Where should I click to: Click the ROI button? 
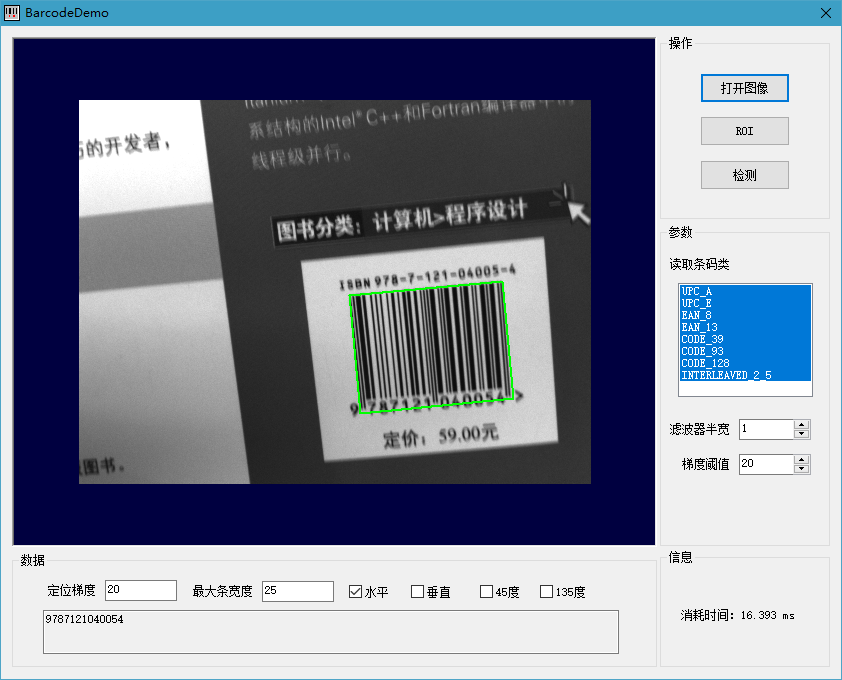[x=744, y=131]
